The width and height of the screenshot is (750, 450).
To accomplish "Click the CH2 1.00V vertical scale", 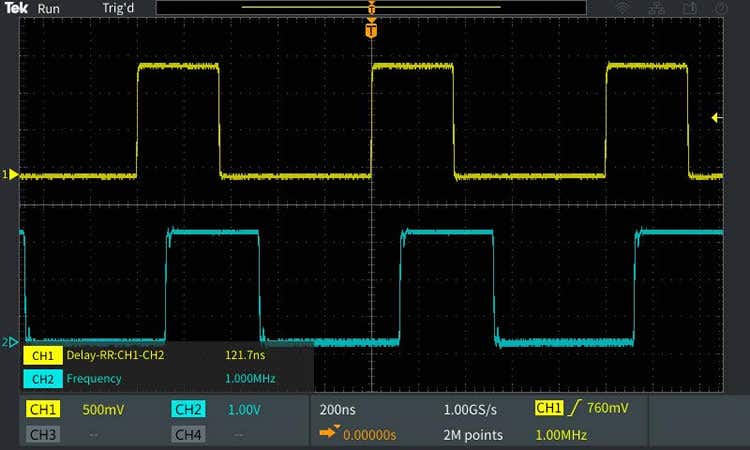I will pyautogui.click(x=244, y=410).
